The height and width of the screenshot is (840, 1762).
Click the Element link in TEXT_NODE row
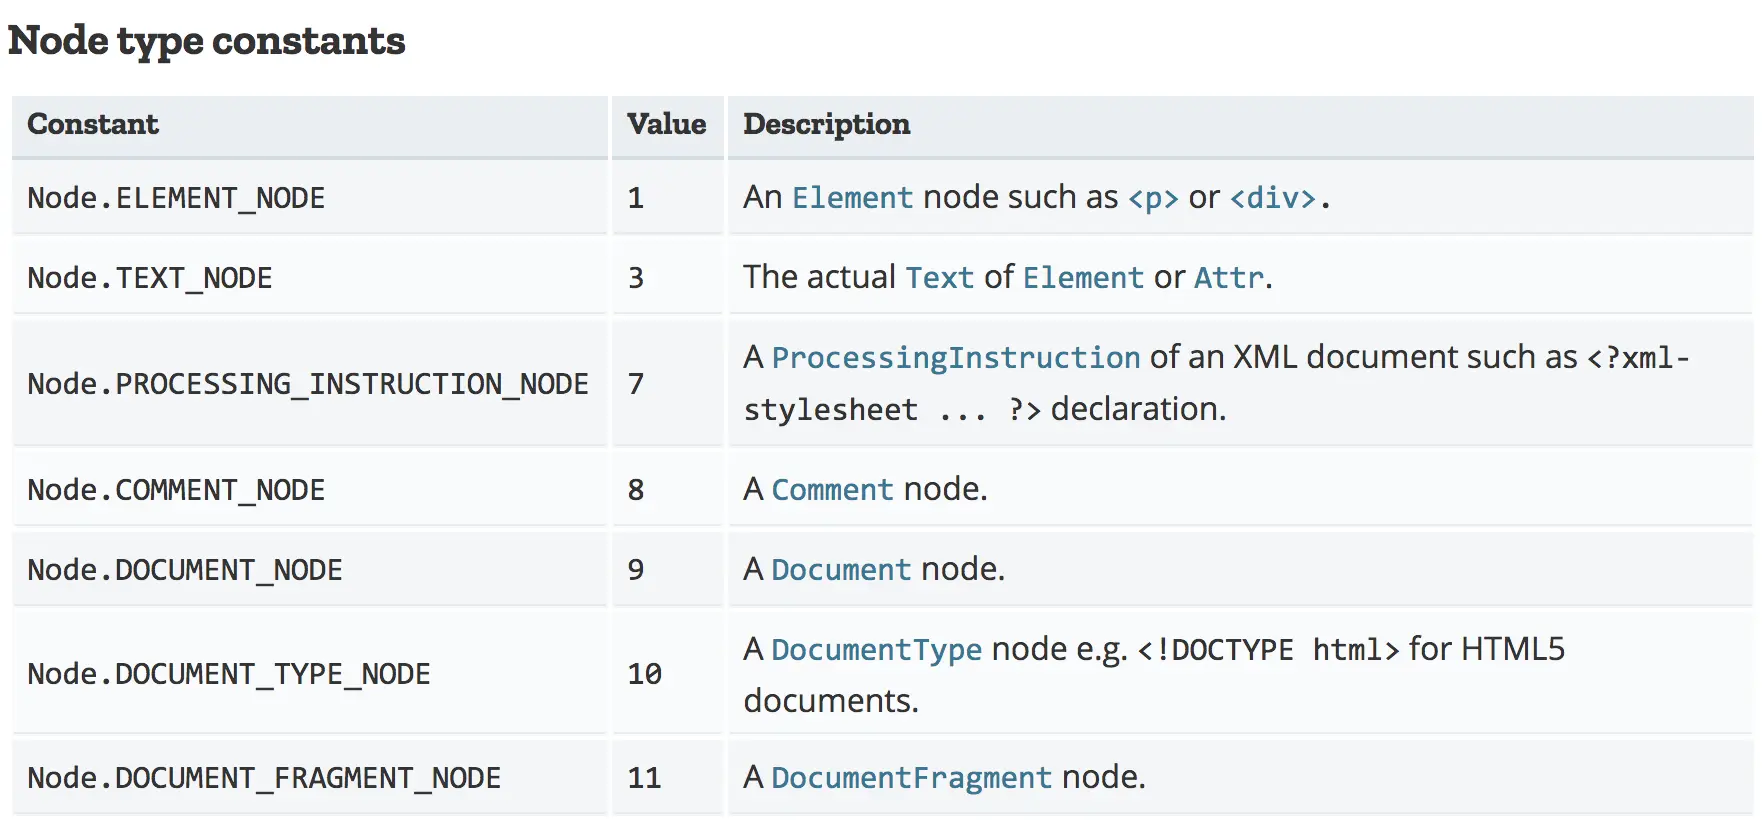tap(1083, 278)
